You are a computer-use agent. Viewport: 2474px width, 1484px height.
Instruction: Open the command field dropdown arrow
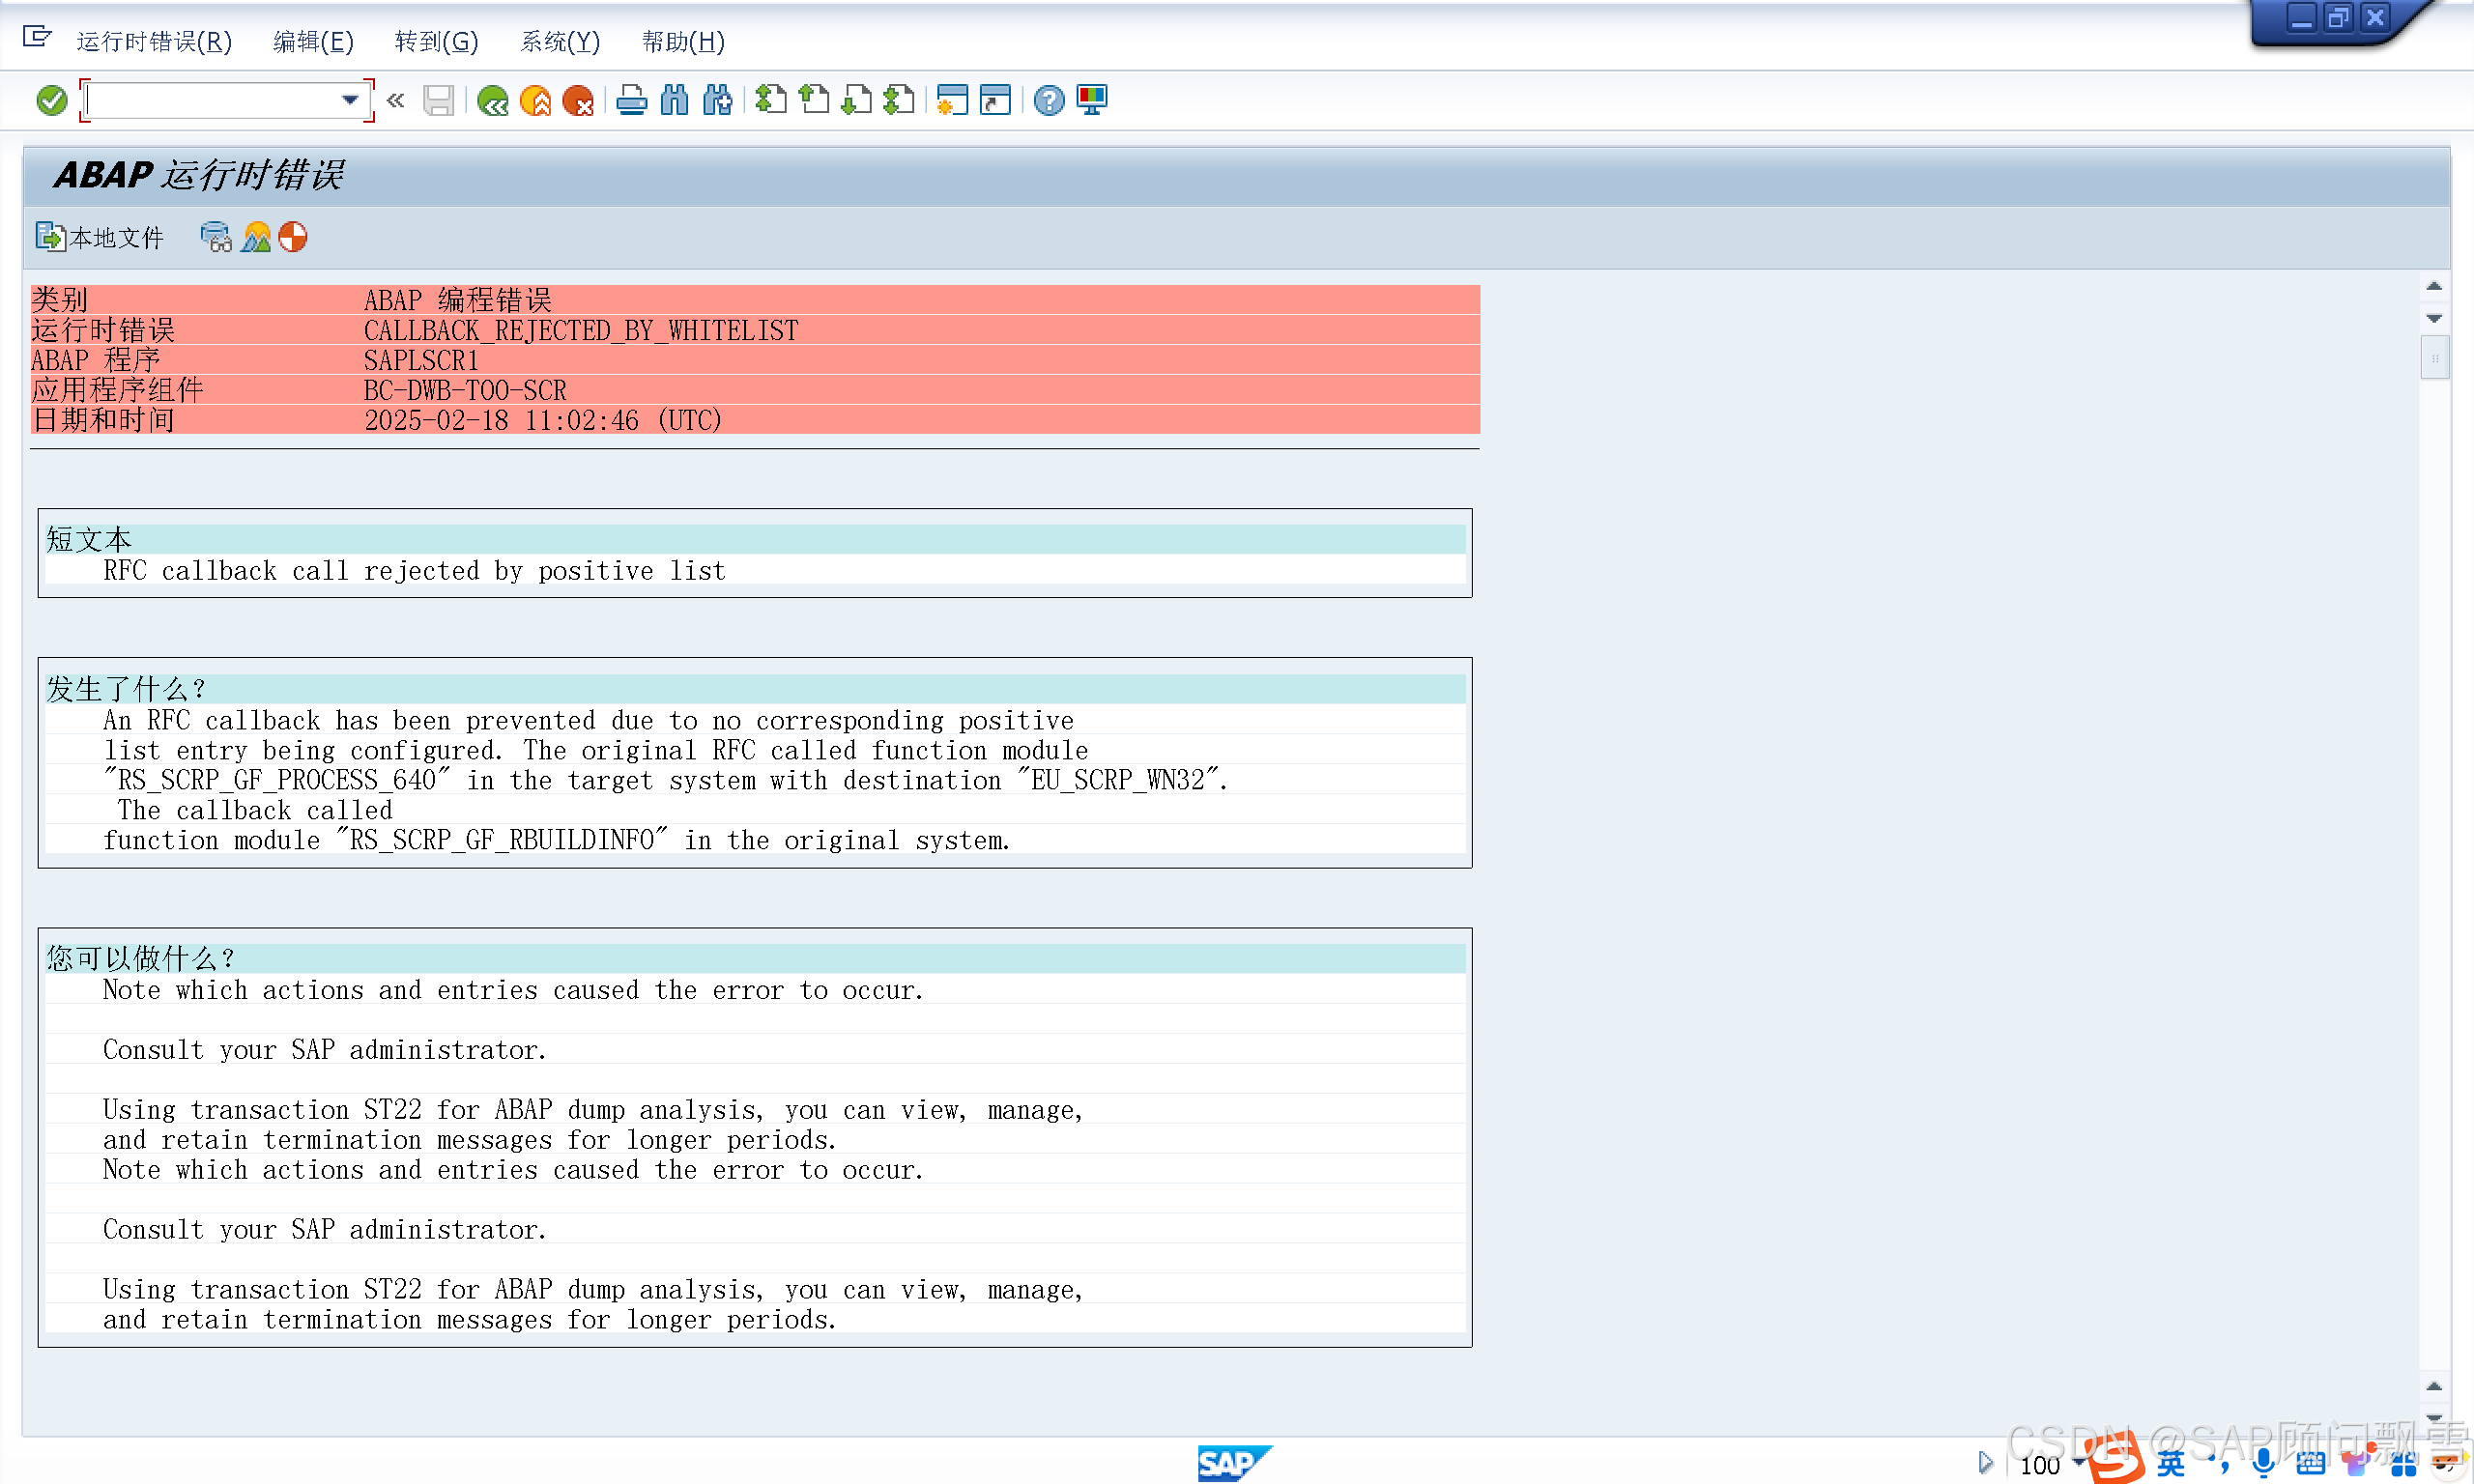349,100
